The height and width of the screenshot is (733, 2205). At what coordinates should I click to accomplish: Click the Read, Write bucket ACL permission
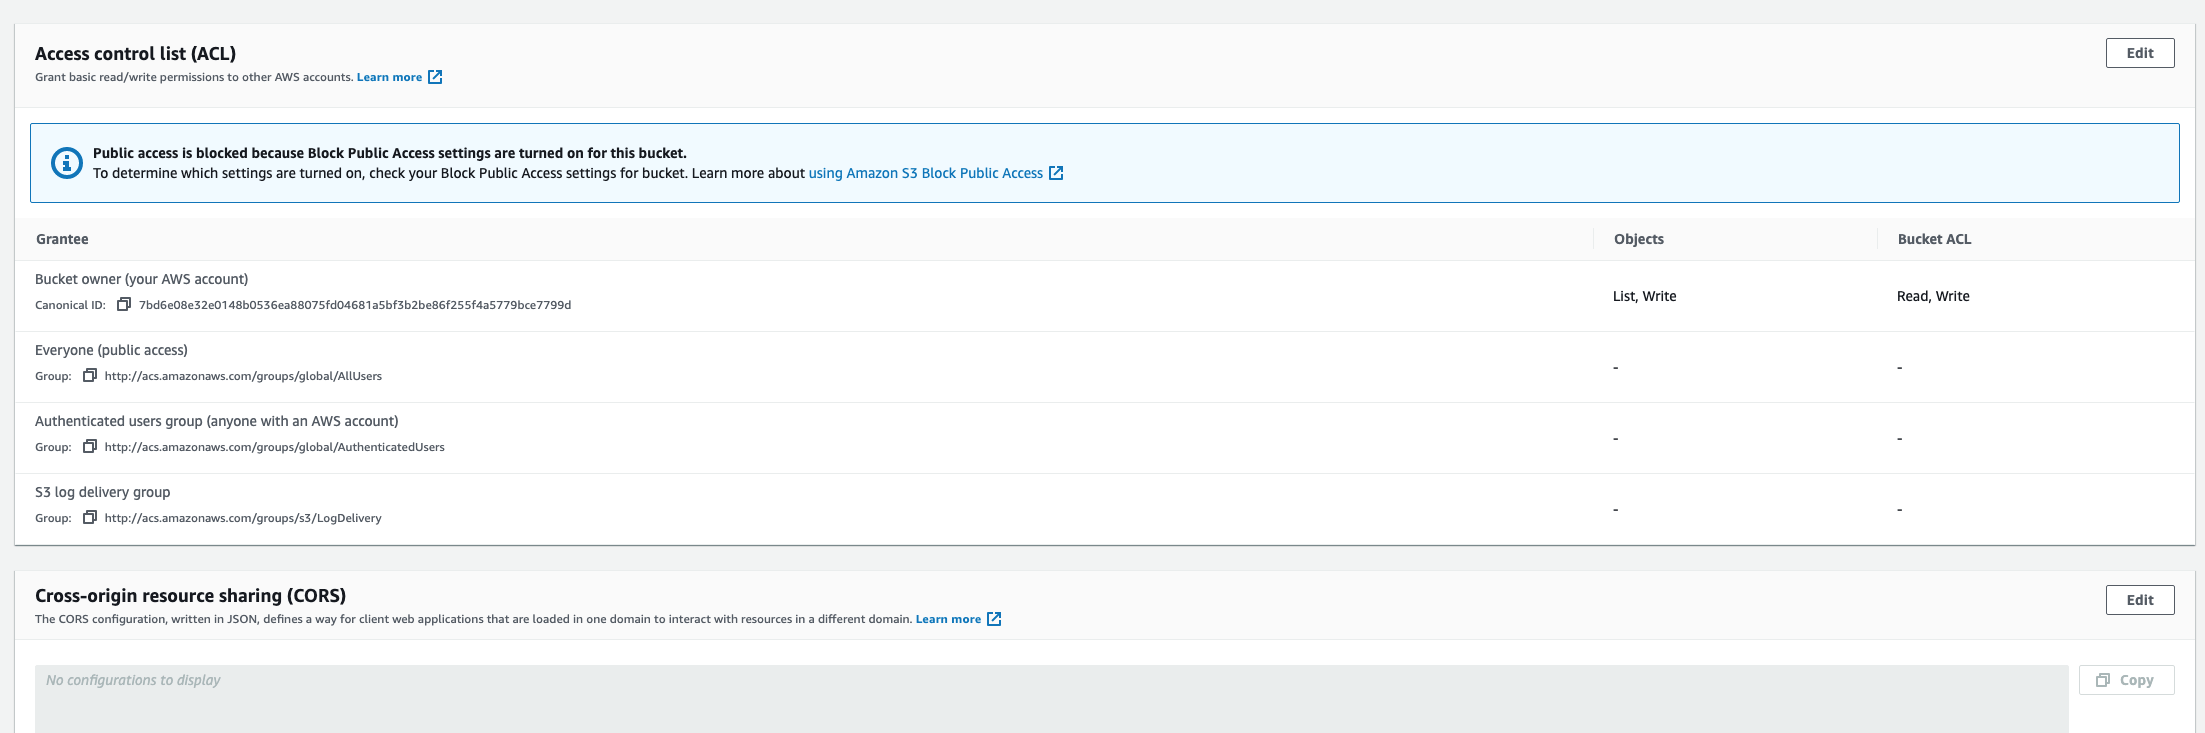pyautogui.click(x=1933, y=296)
